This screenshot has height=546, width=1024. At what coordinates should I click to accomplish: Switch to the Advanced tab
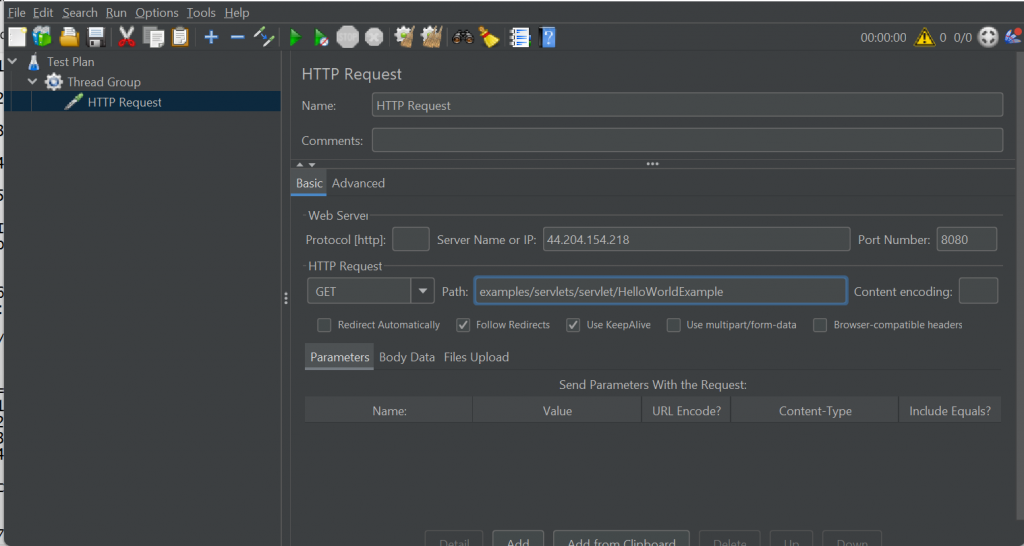point(358,183)
